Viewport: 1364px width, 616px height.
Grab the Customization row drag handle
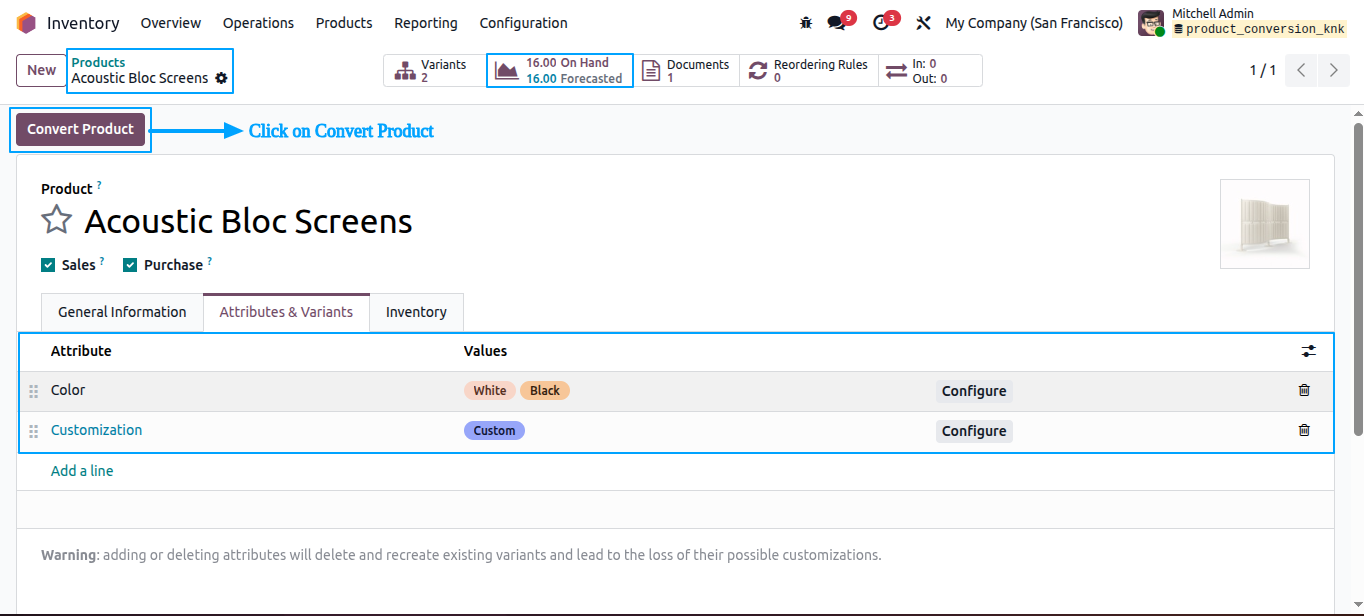(x=33, y=431)
